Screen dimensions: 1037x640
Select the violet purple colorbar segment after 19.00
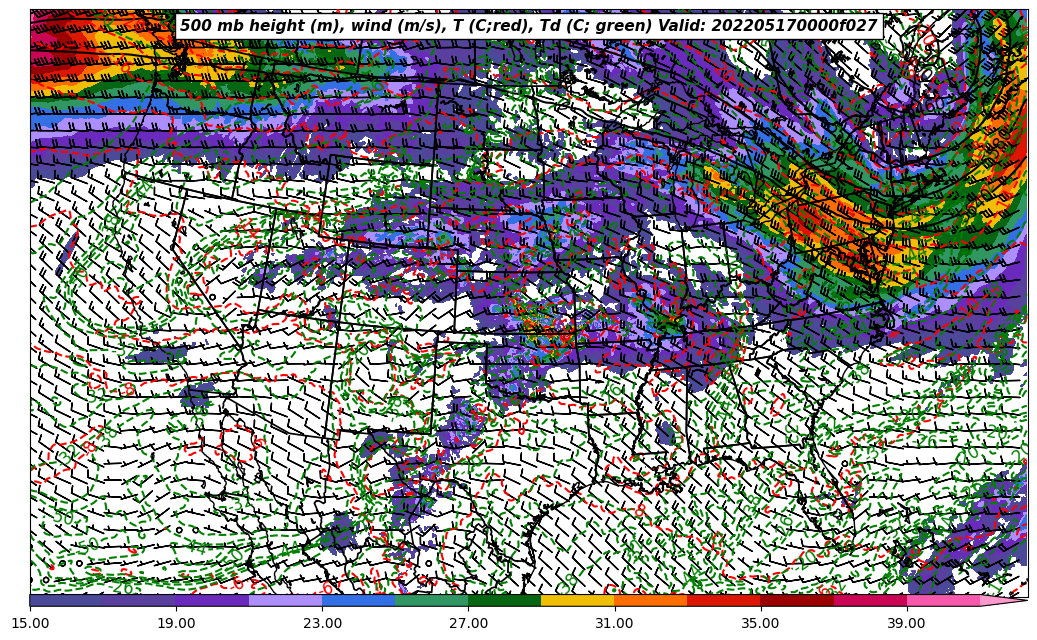[212, 600]
